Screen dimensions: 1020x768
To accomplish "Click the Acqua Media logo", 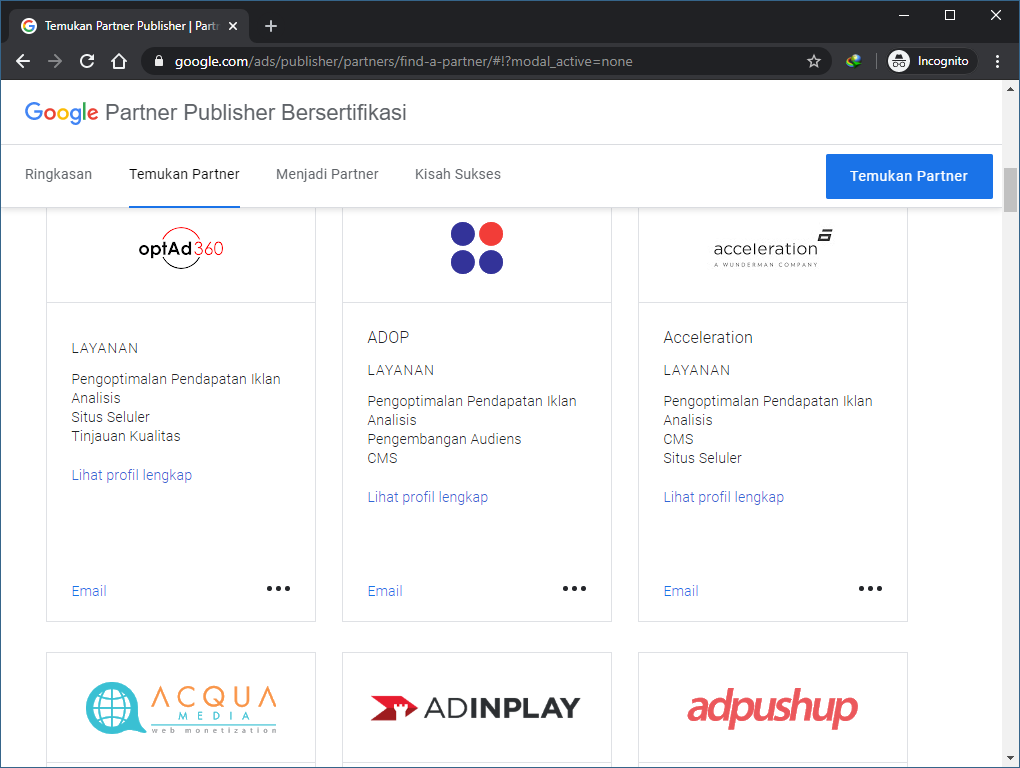I will tap(181, 708).
